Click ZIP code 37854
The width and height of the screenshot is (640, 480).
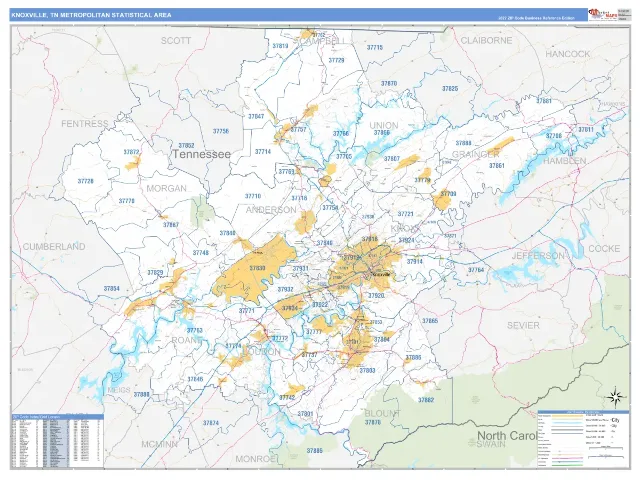tap(111, 289)
